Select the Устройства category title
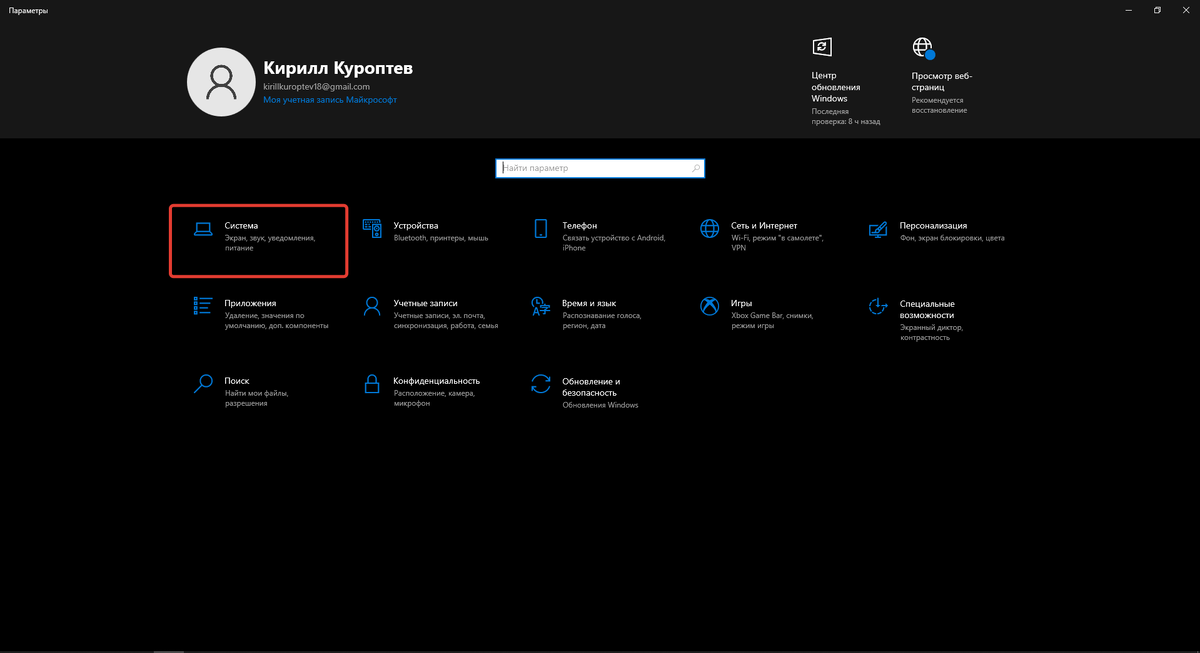Image resolution: width=1200 pixels, height=653 pixels. 416,226
